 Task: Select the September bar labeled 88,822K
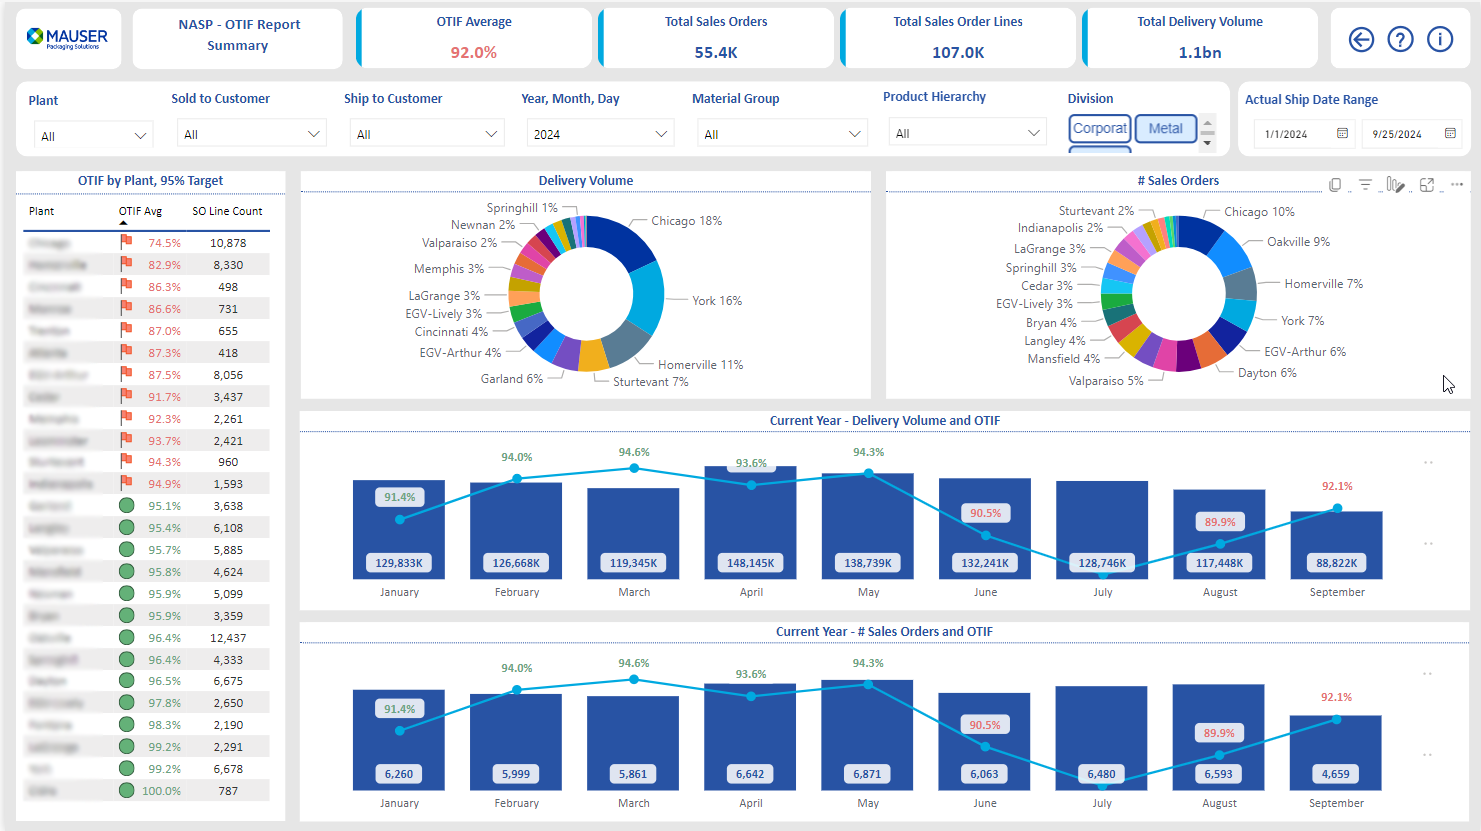pyautogui.click(x=1337, y=545)
